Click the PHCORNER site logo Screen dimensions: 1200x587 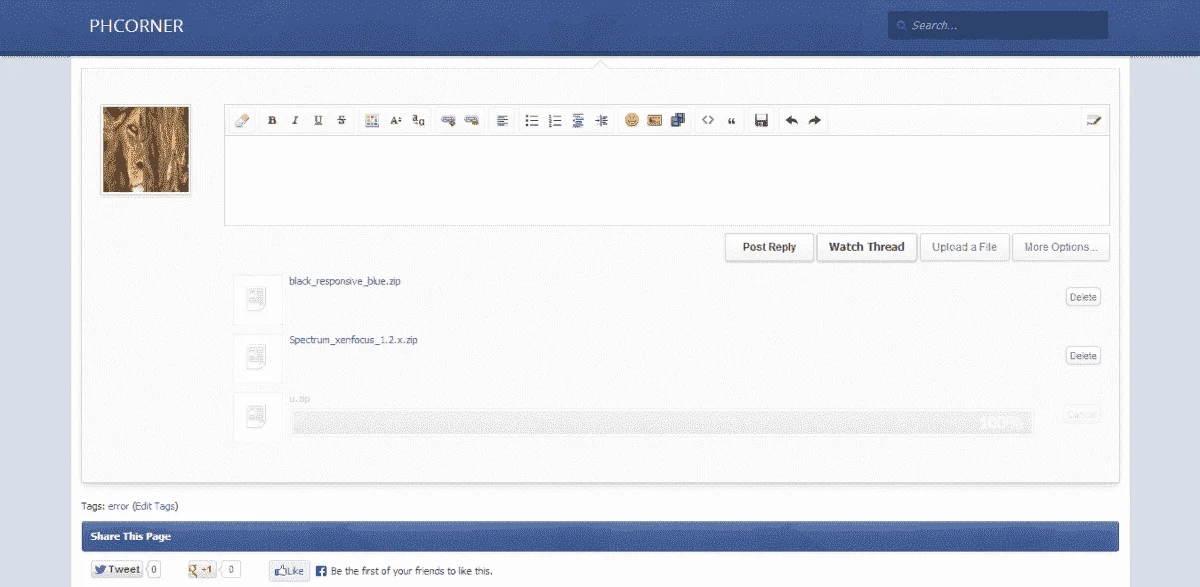(137, 26)
